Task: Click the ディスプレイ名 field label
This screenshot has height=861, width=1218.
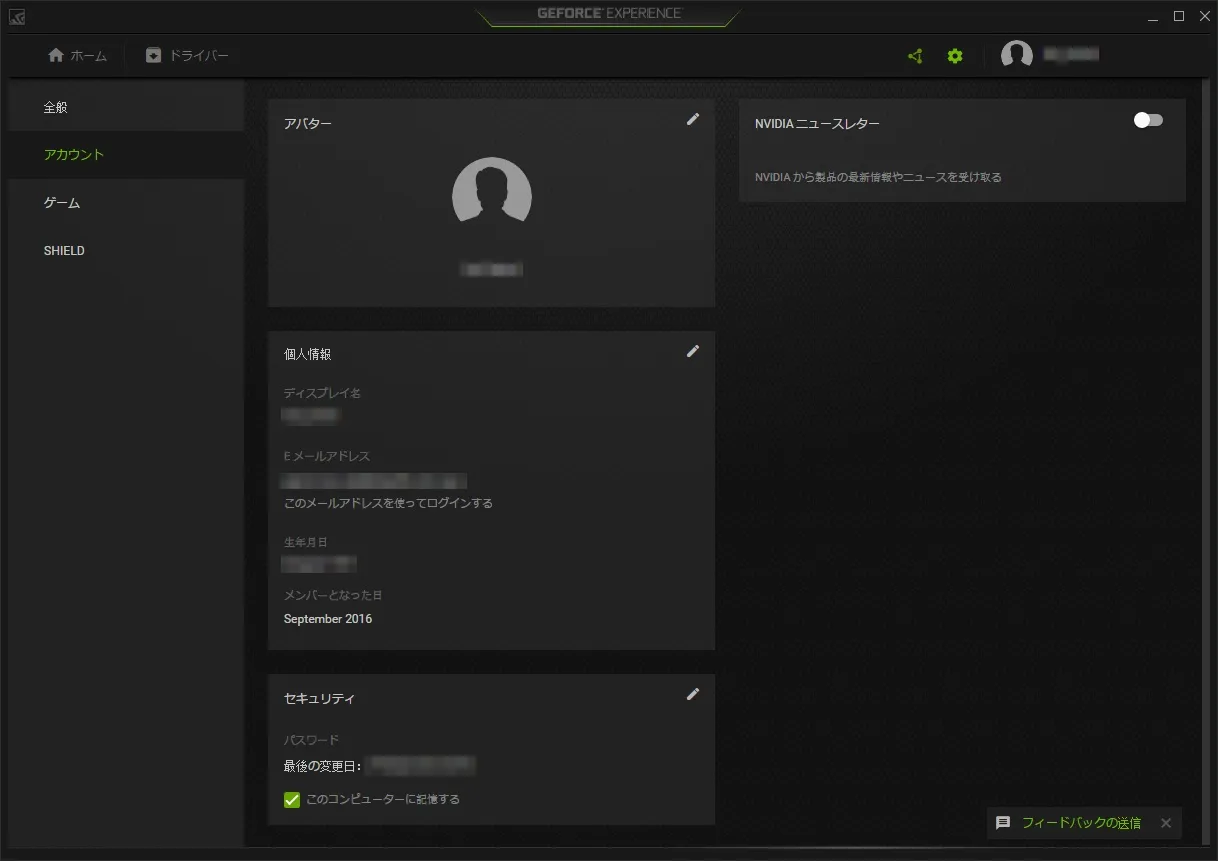Action: click(322, 393)
